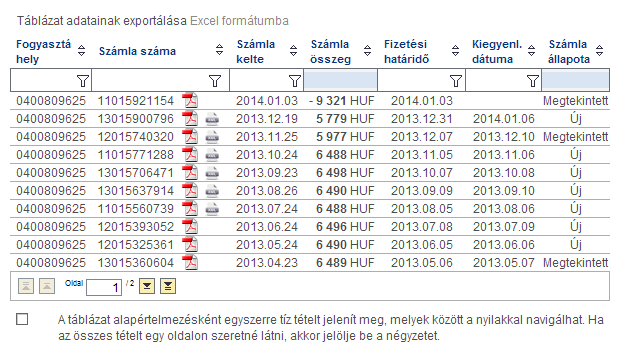Sort by Kiegyenl. dátuma column arrows

click(x=531, y=51)
